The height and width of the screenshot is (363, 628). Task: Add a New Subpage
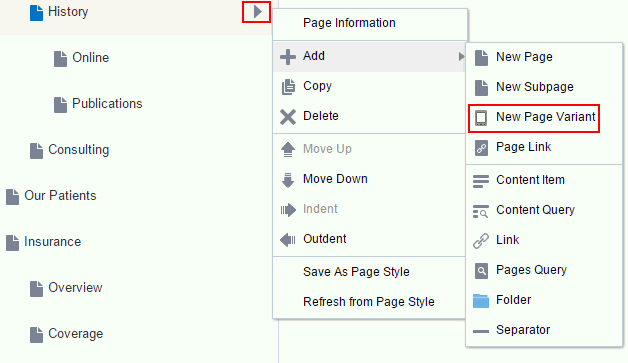pyautogui.click(x=535, y=87)
